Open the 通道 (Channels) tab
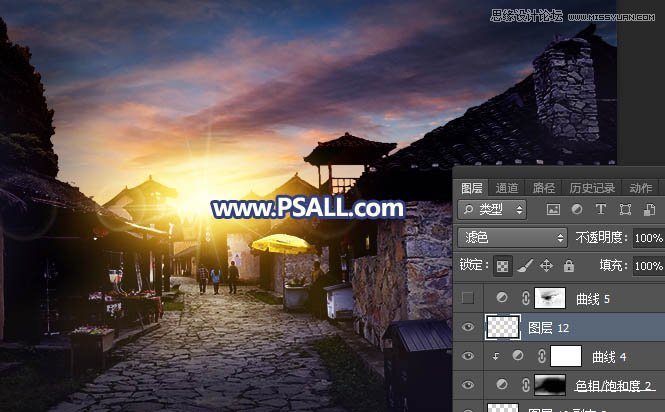 (507, 188)
